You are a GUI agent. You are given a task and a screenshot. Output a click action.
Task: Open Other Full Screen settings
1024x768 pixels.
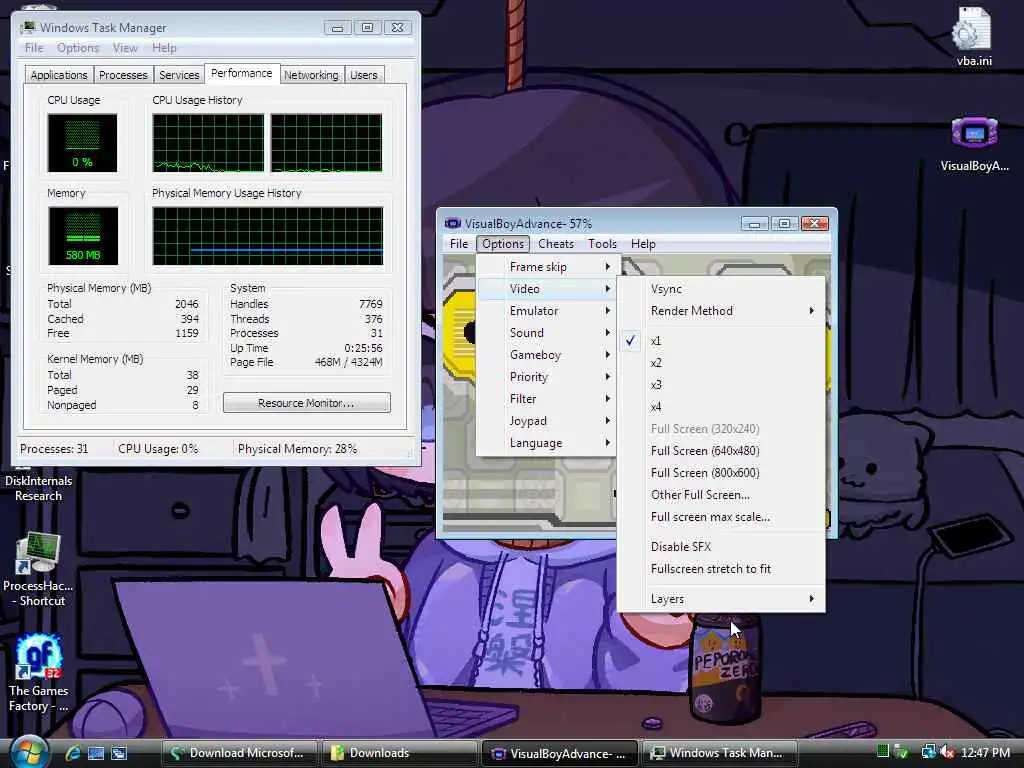[722, 494]
